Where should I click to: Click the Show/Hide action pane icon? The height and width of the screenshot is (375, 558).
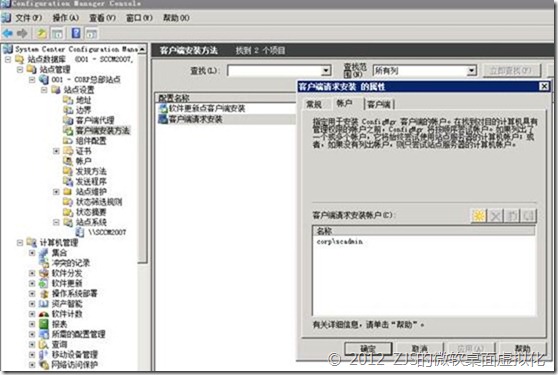[91, 34]
